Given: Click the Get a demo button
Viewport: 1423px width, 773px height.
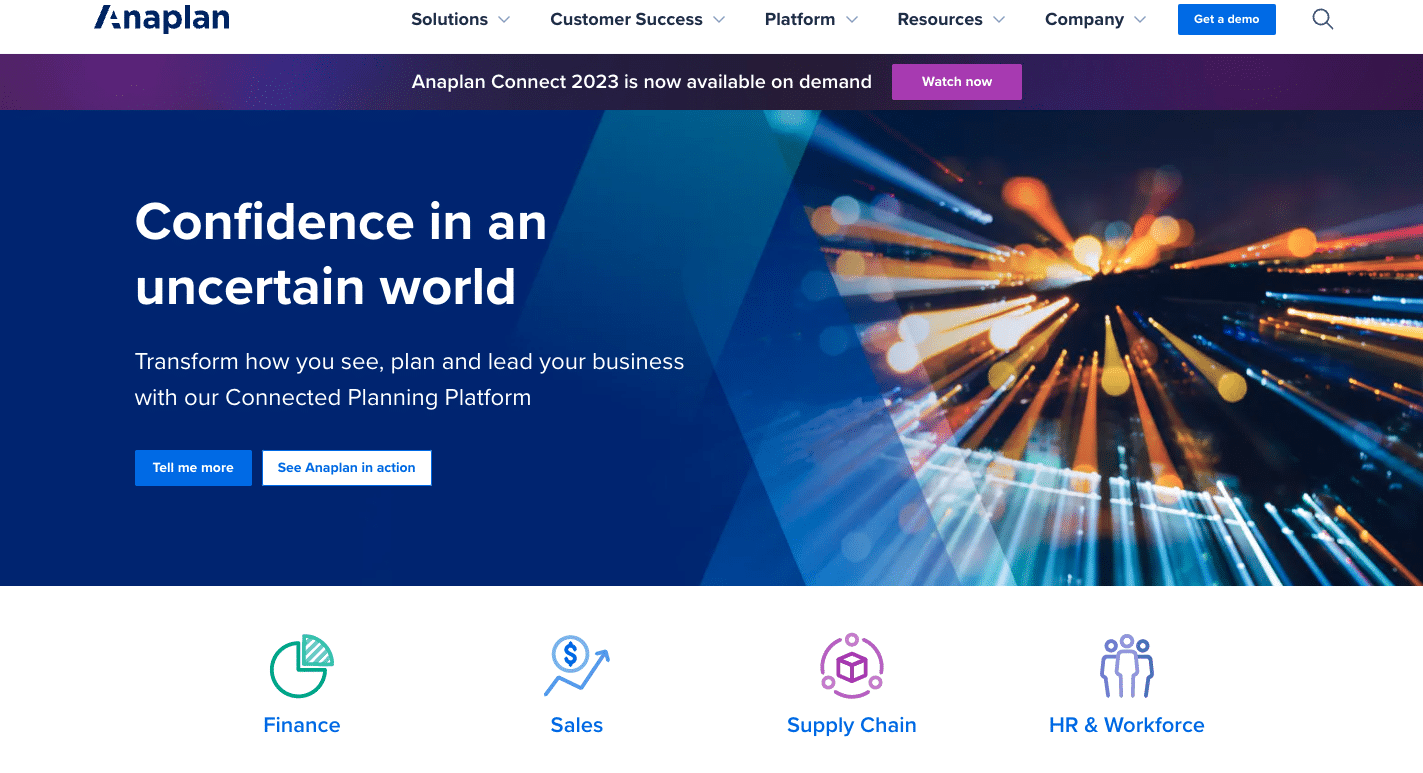Looking at the screenshot, I should point(1227,19).
